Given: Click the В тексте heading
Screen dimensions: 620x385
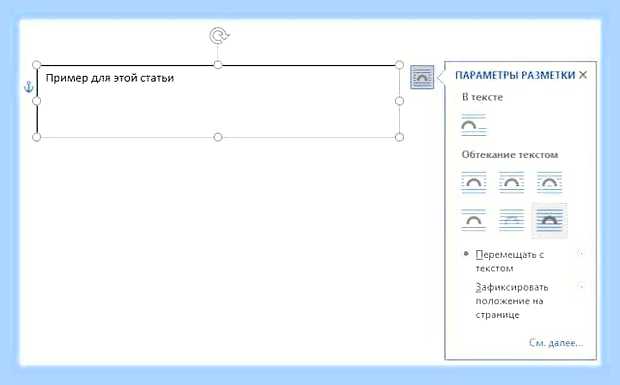Looking at the screenshot, I should tap(482, 97).
